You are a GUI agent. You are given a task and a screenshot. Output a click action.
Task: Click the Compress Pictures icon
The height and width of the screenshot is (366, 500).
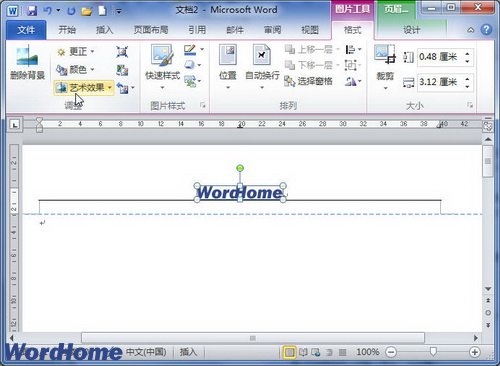click(x=122, y=52)
